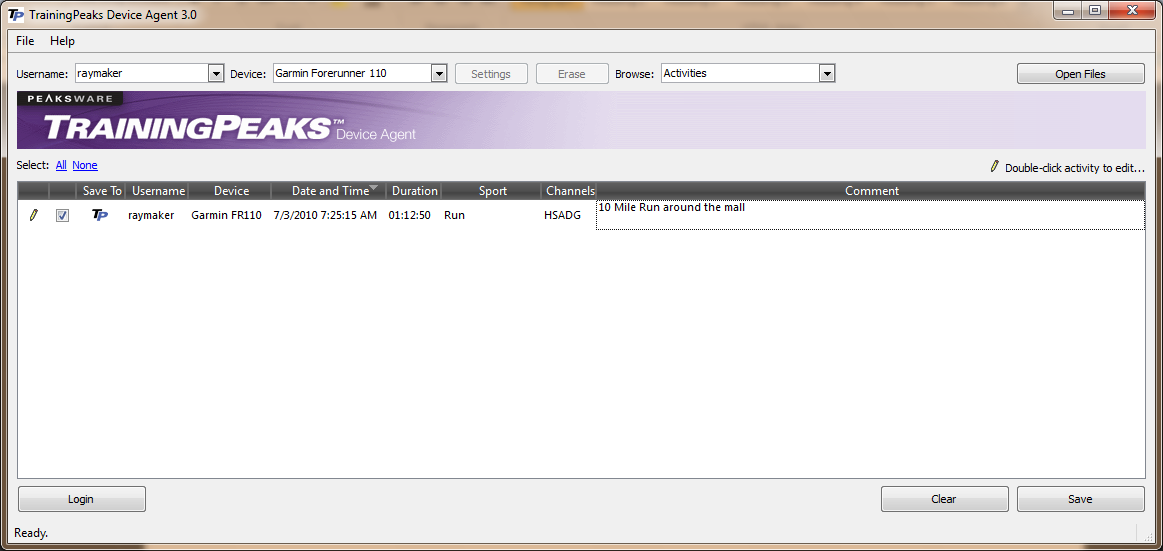Open the File menu

pyautogui.click(x=25, y=41)
